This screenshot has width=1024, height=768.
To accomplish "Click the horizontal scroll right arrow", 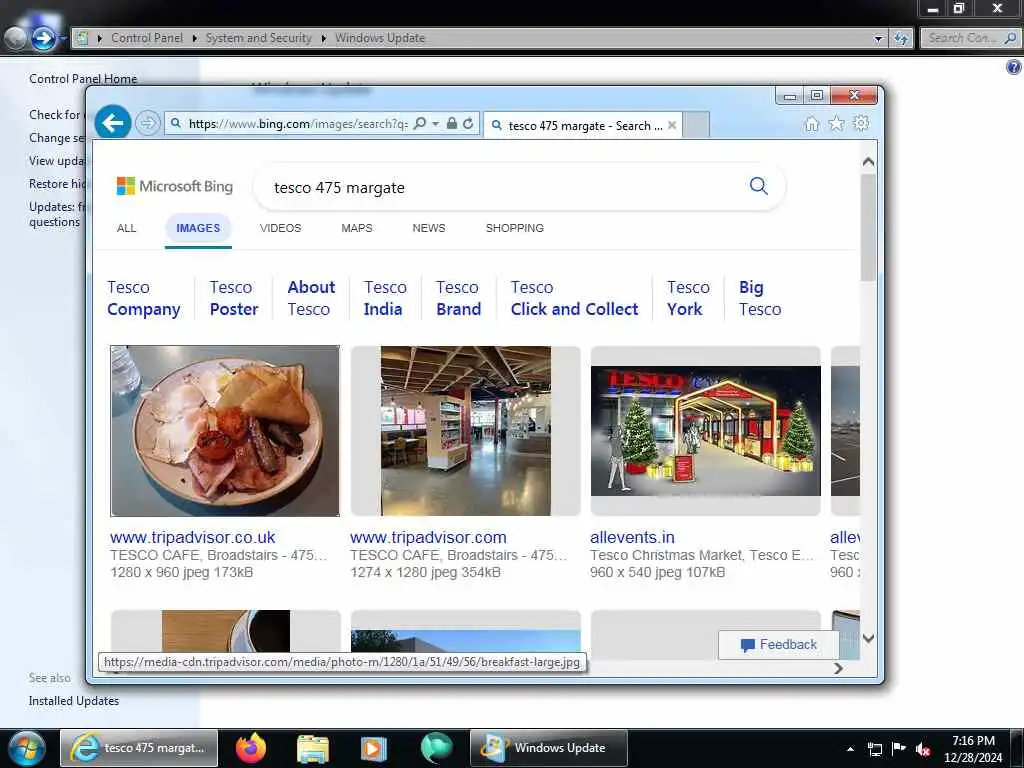I will tap(839, 668).
